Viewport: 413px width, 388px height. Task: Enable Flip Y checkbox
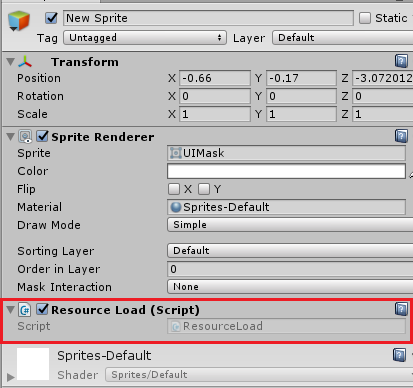point(204,189)
